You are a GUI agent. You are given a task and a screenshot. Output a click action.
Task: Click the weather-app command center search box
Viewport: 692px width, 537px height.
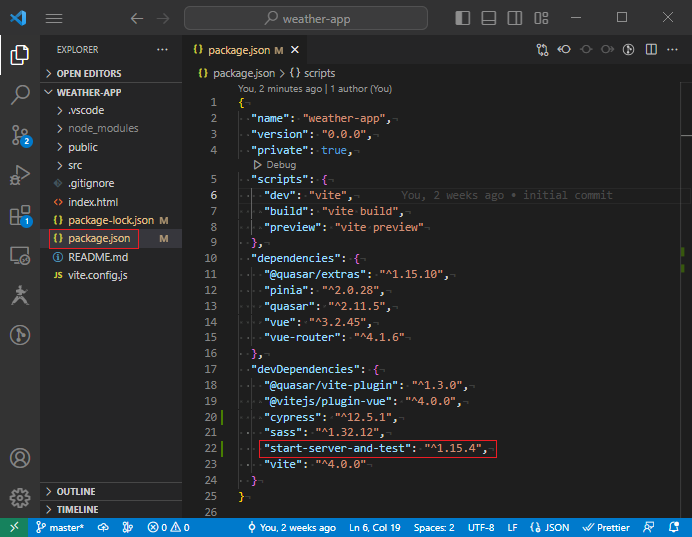[306, 18]
